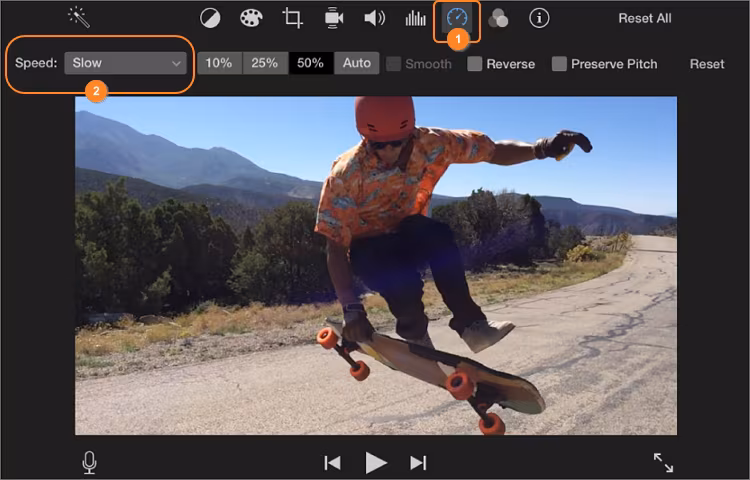Viewport: 750px width, 480px height.
Task: Select the Crop tool icon
Action: click(292, 18)
